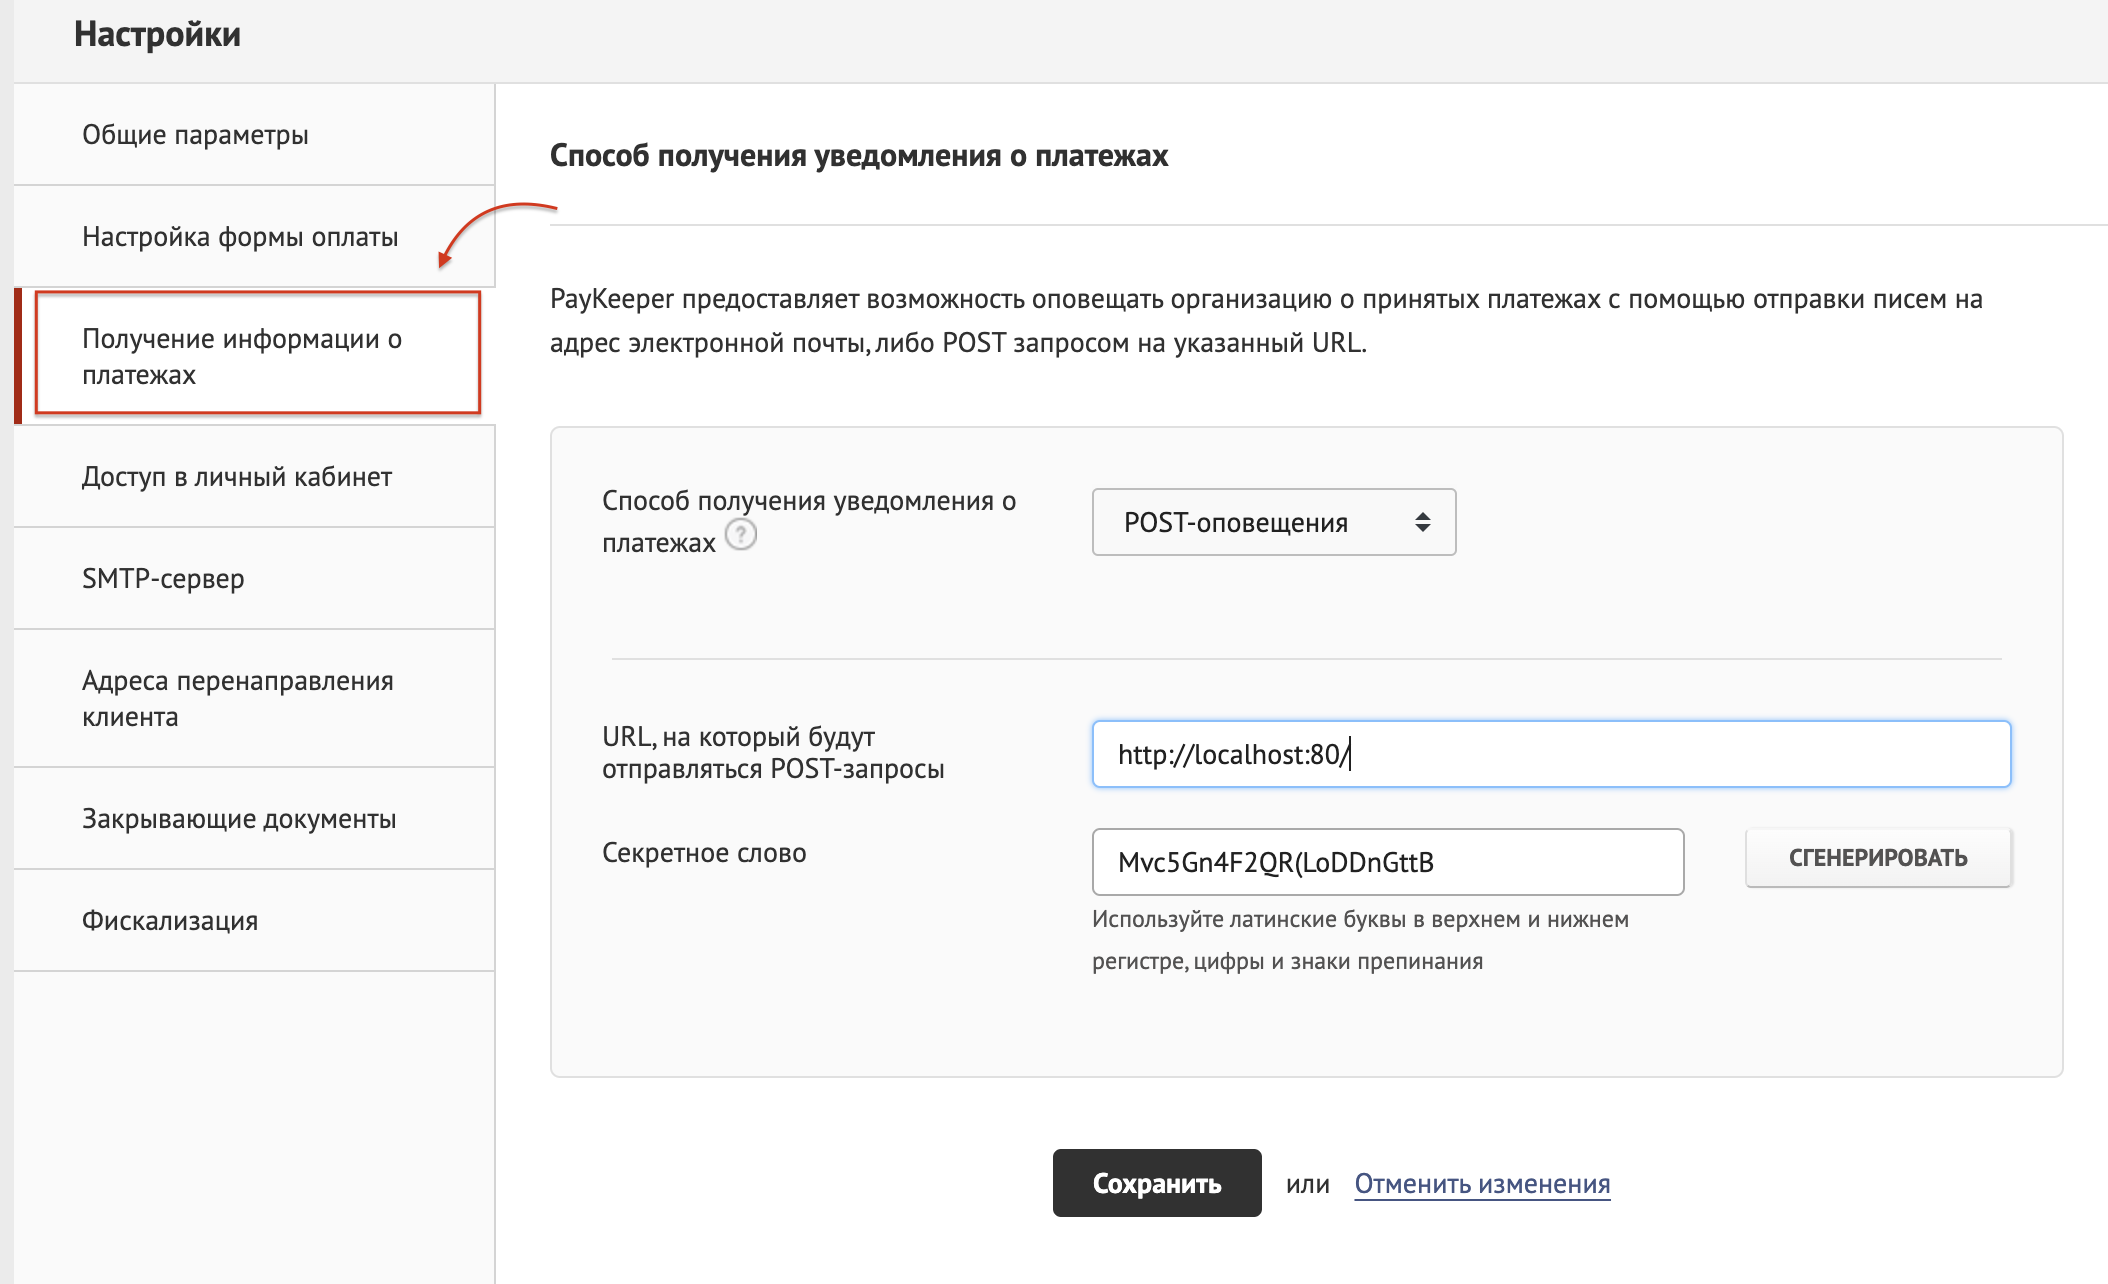The width and height of the screenshot is (2108, 1284).
Task: Click the Секретное слово field label
Action: 704,853
